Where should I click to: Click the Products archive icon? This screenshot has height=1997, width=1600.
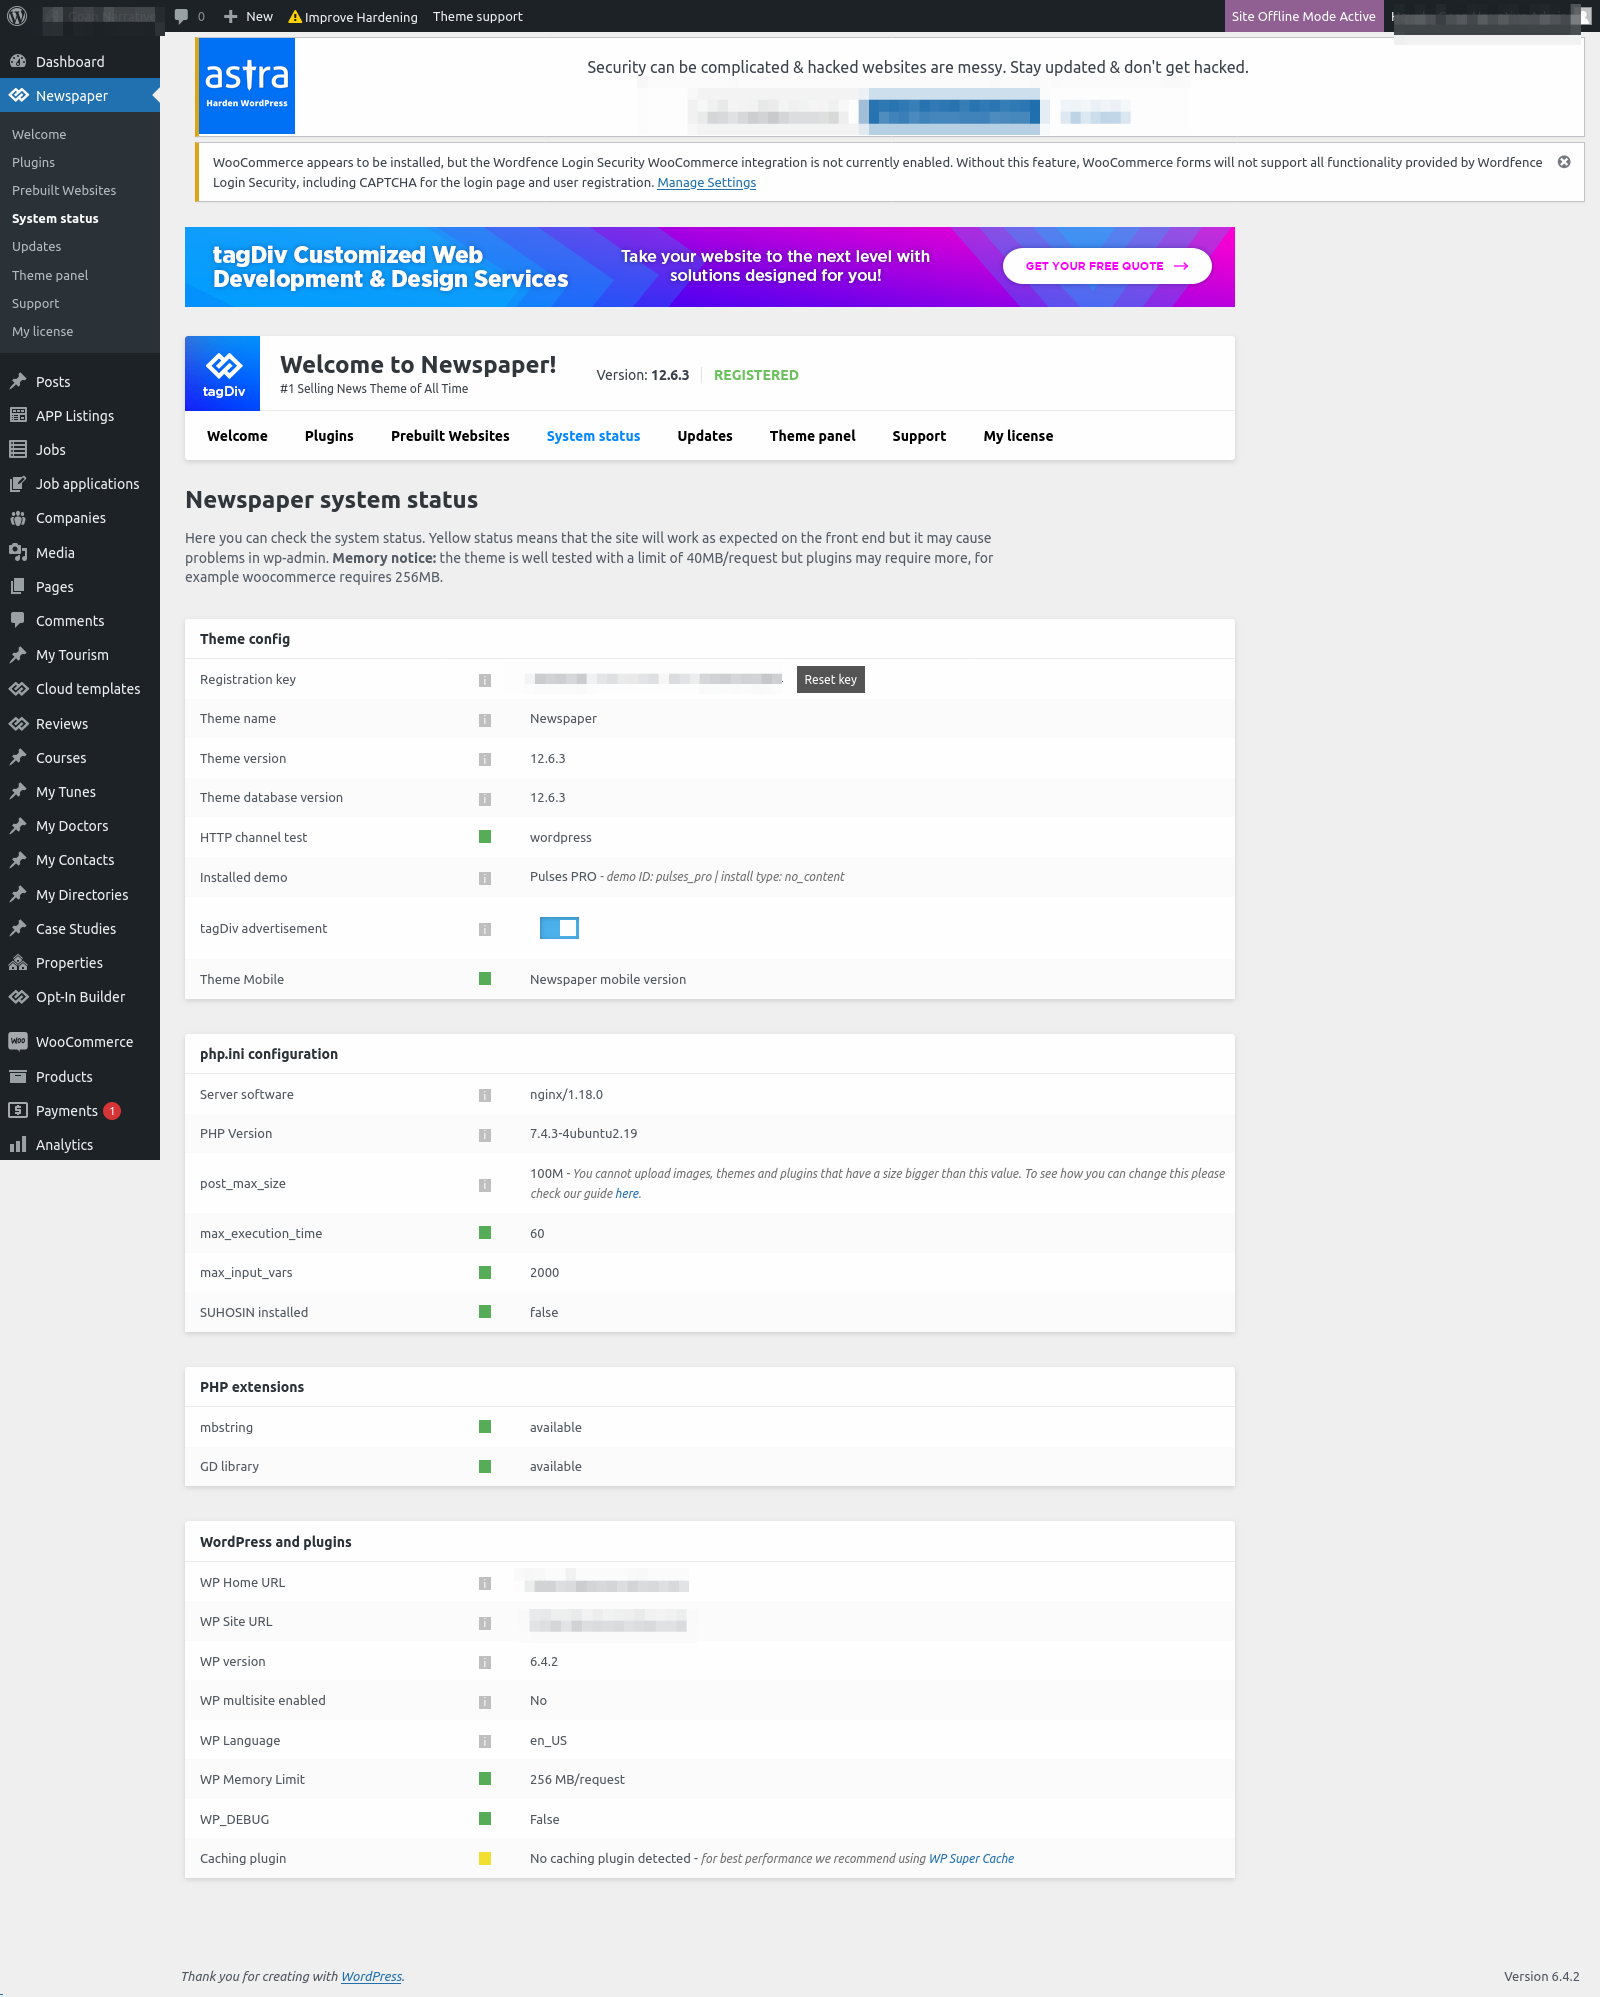tap(18, 1077)
